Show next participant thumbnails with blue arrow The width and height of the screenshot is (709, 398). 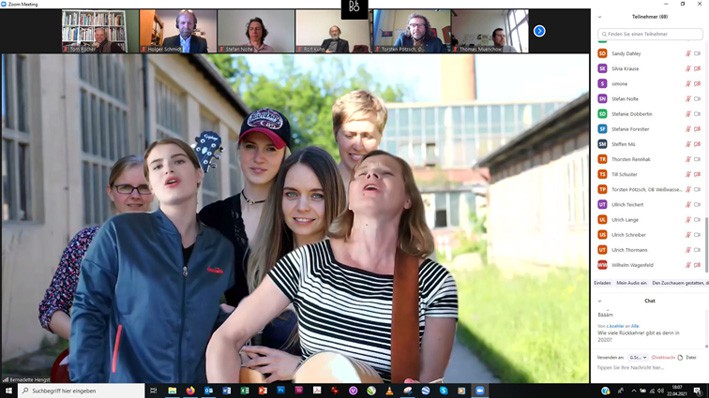click(x=539, y=31)
